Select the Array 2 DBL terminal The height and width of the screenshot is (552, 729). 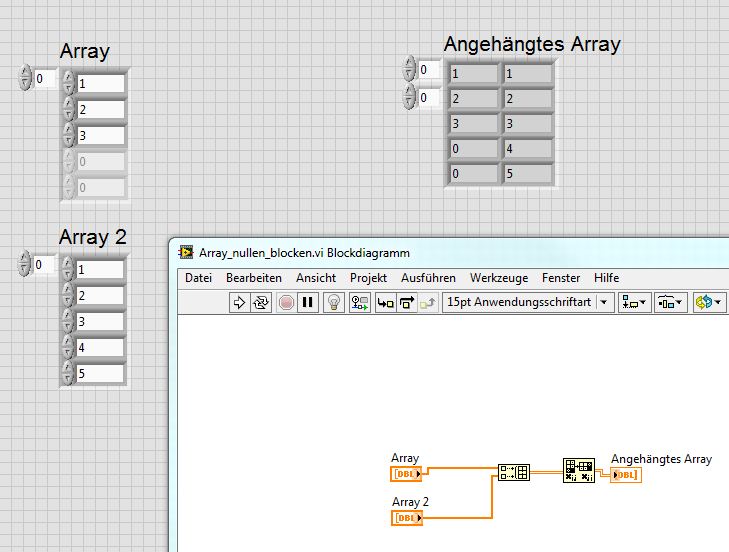(x=407, y=518)
